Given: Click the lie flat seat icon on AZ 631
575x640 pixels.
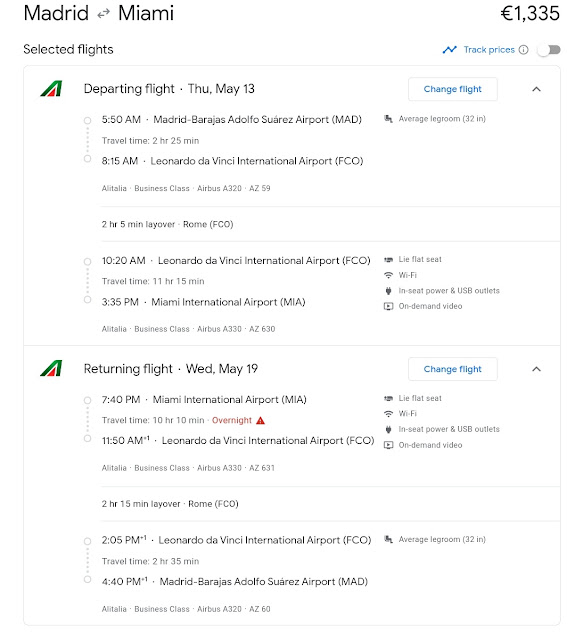Looking at the screenshot, I should point(389,398).
